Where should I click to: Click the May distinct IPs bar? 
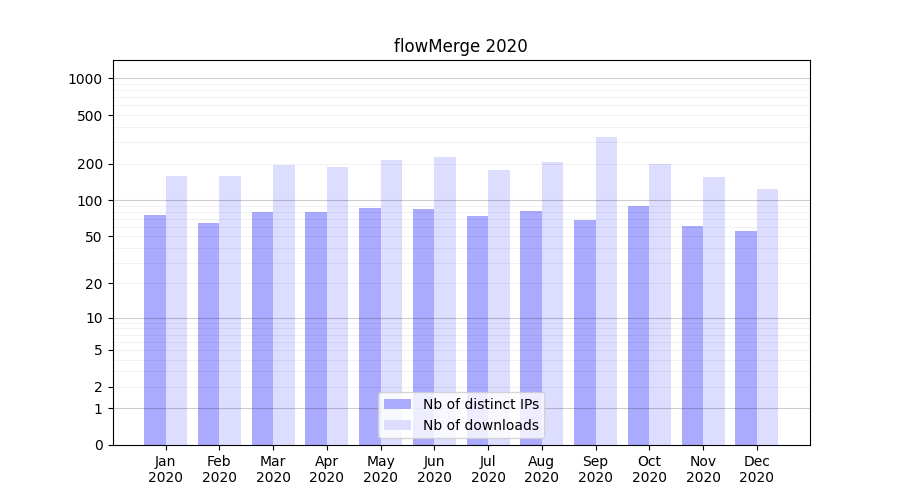(370, 326)
